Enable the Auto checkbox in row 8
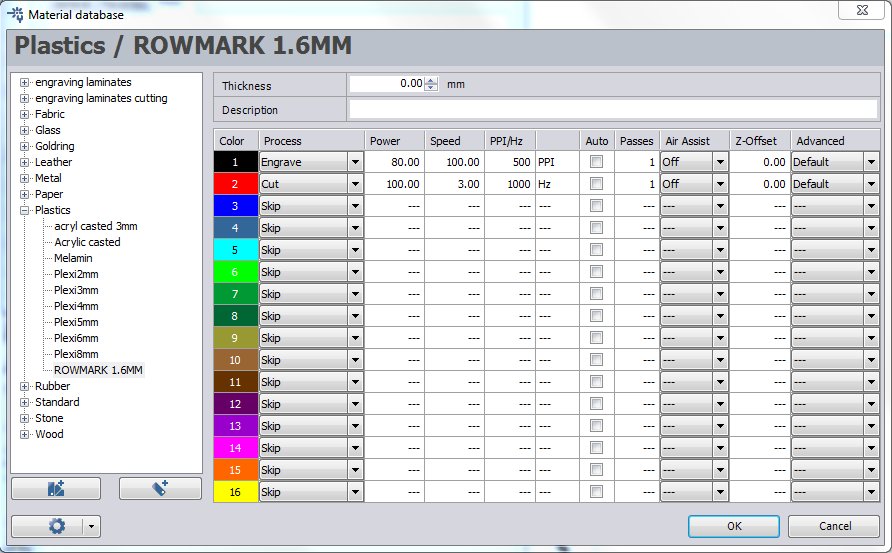The height and width of the screenshot is (553, 892). point(596,316)
